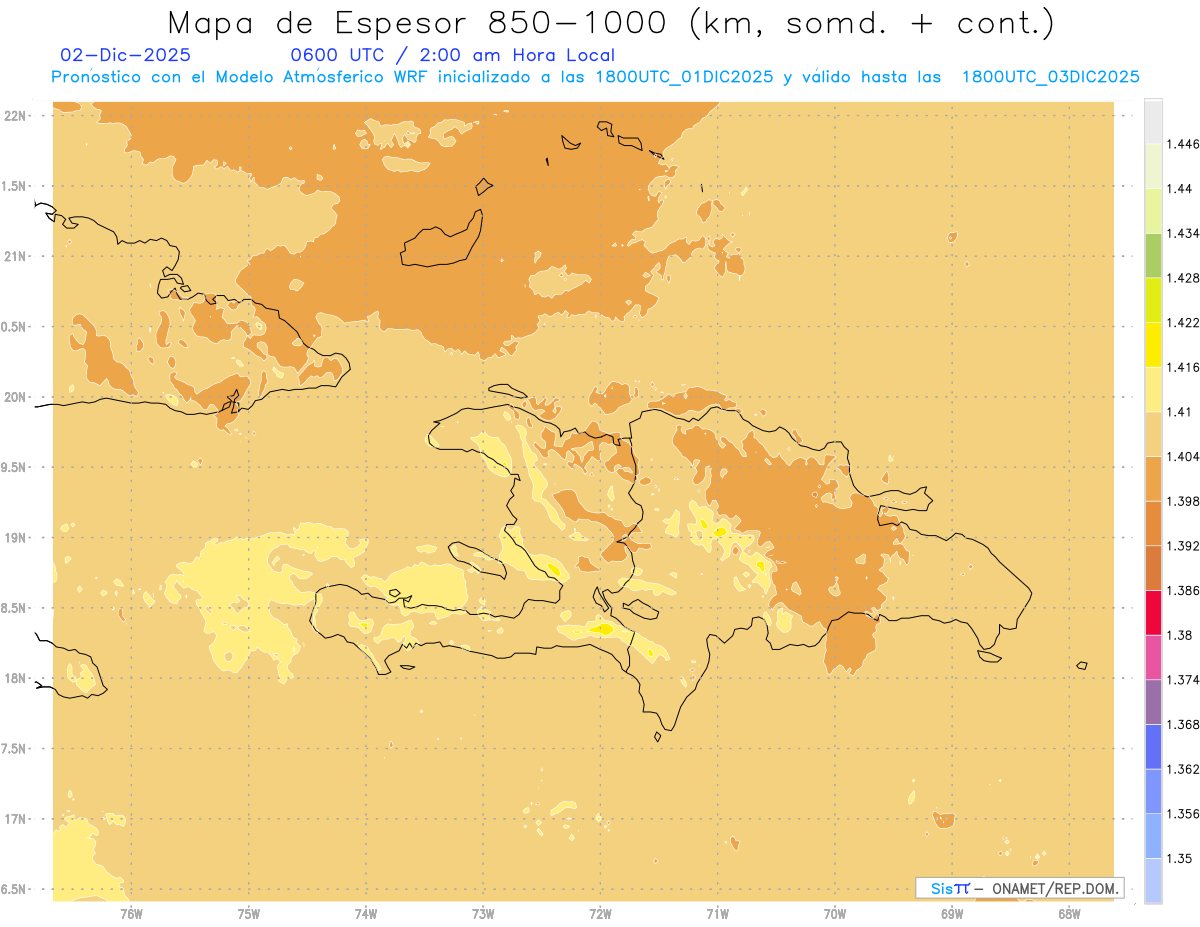Image resolution: width=1200 pixels, height=927 pixels.
Task: Click the '76W' longitude label
Action: click(x=131, y=914)
